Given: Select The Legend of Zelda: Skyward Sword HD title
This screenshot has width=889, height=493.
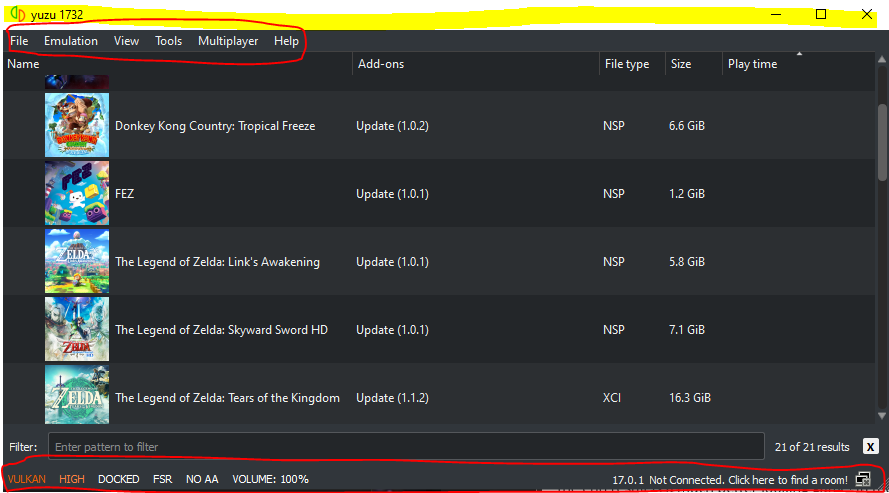Looking at the screenshot, I should coord(221,330).
